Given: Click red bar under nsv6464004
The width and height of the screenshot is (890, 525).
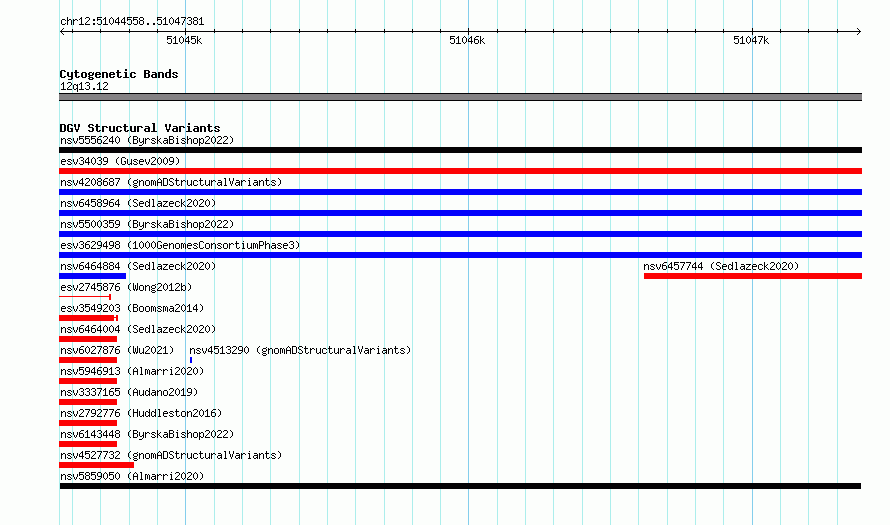Looking at the screenshot, I should pyautogui.click(x=88, y=339).
